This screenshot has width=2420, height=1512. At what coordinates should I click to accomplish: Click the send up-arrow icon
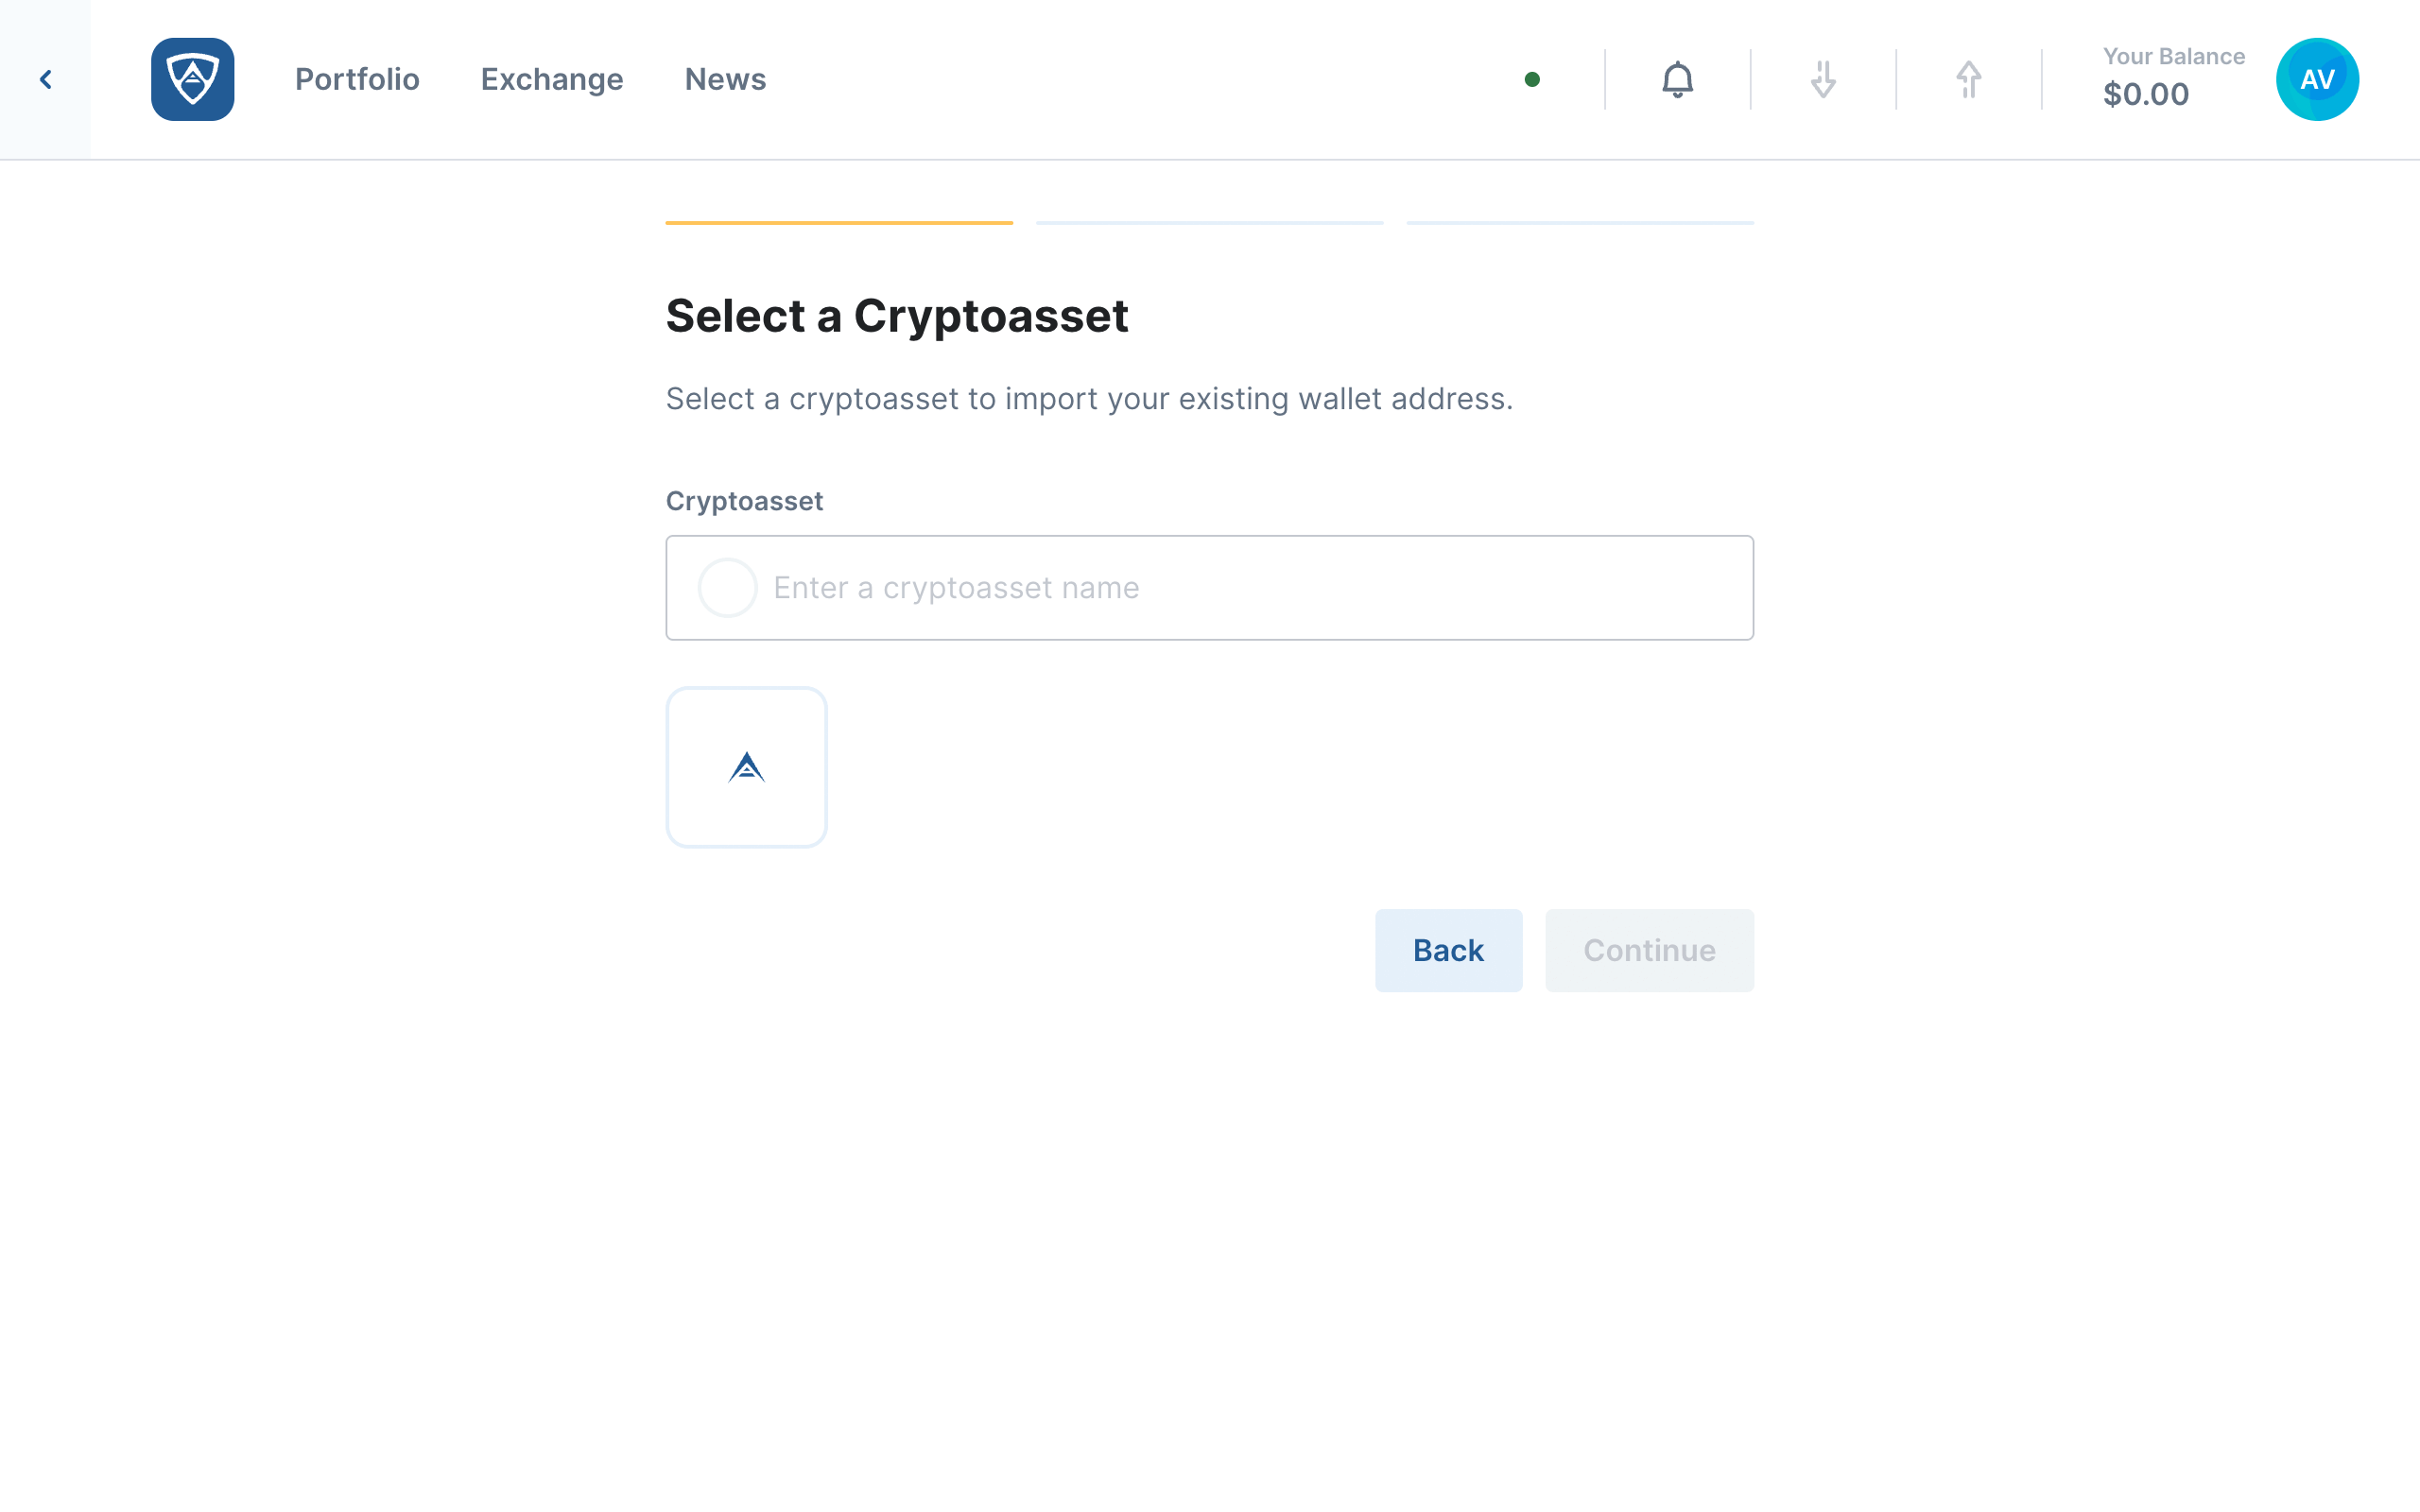tap(1968, 79)
